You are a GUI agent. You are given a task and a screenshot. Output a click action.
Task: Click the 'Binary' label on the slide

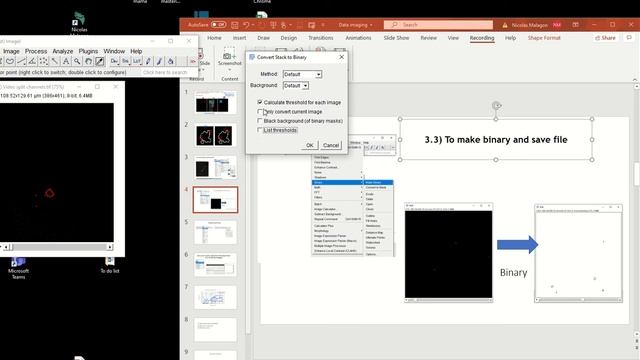(x=513, y=273)
